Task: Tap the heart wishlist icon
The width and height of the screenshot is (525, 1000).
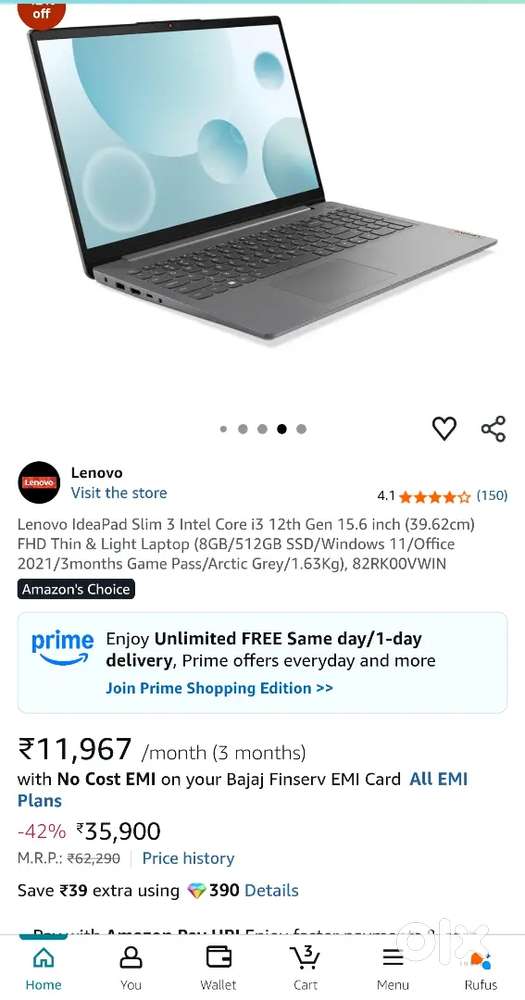Action: [444, 428]
